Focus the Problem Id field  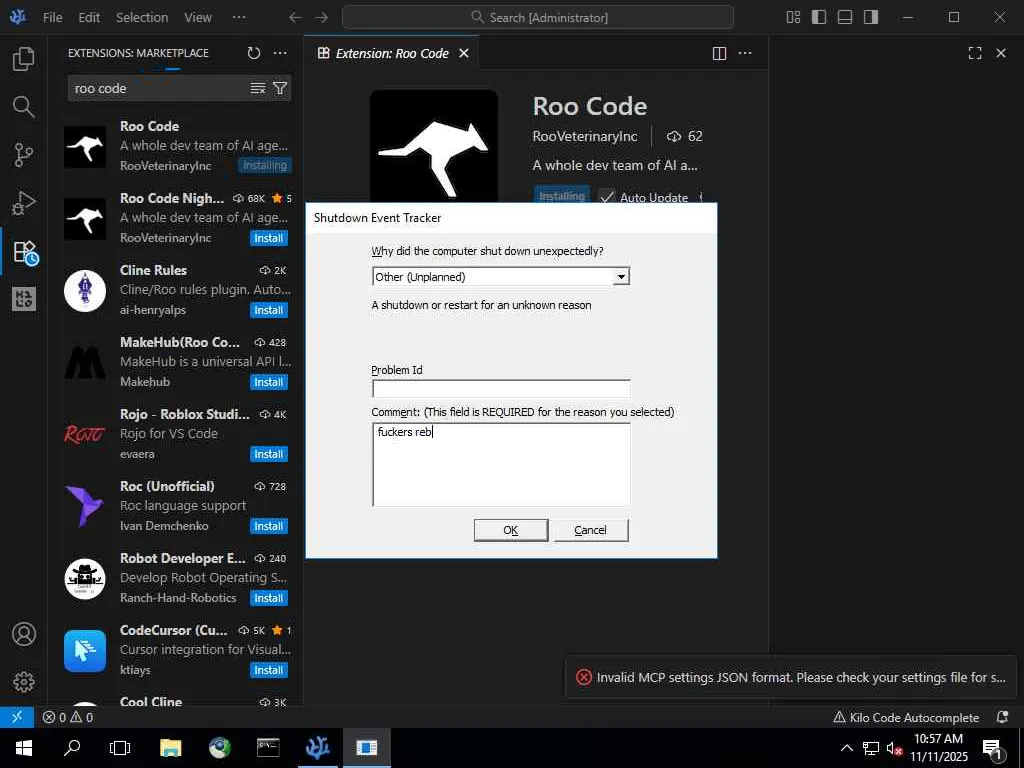tap(501, 389)
